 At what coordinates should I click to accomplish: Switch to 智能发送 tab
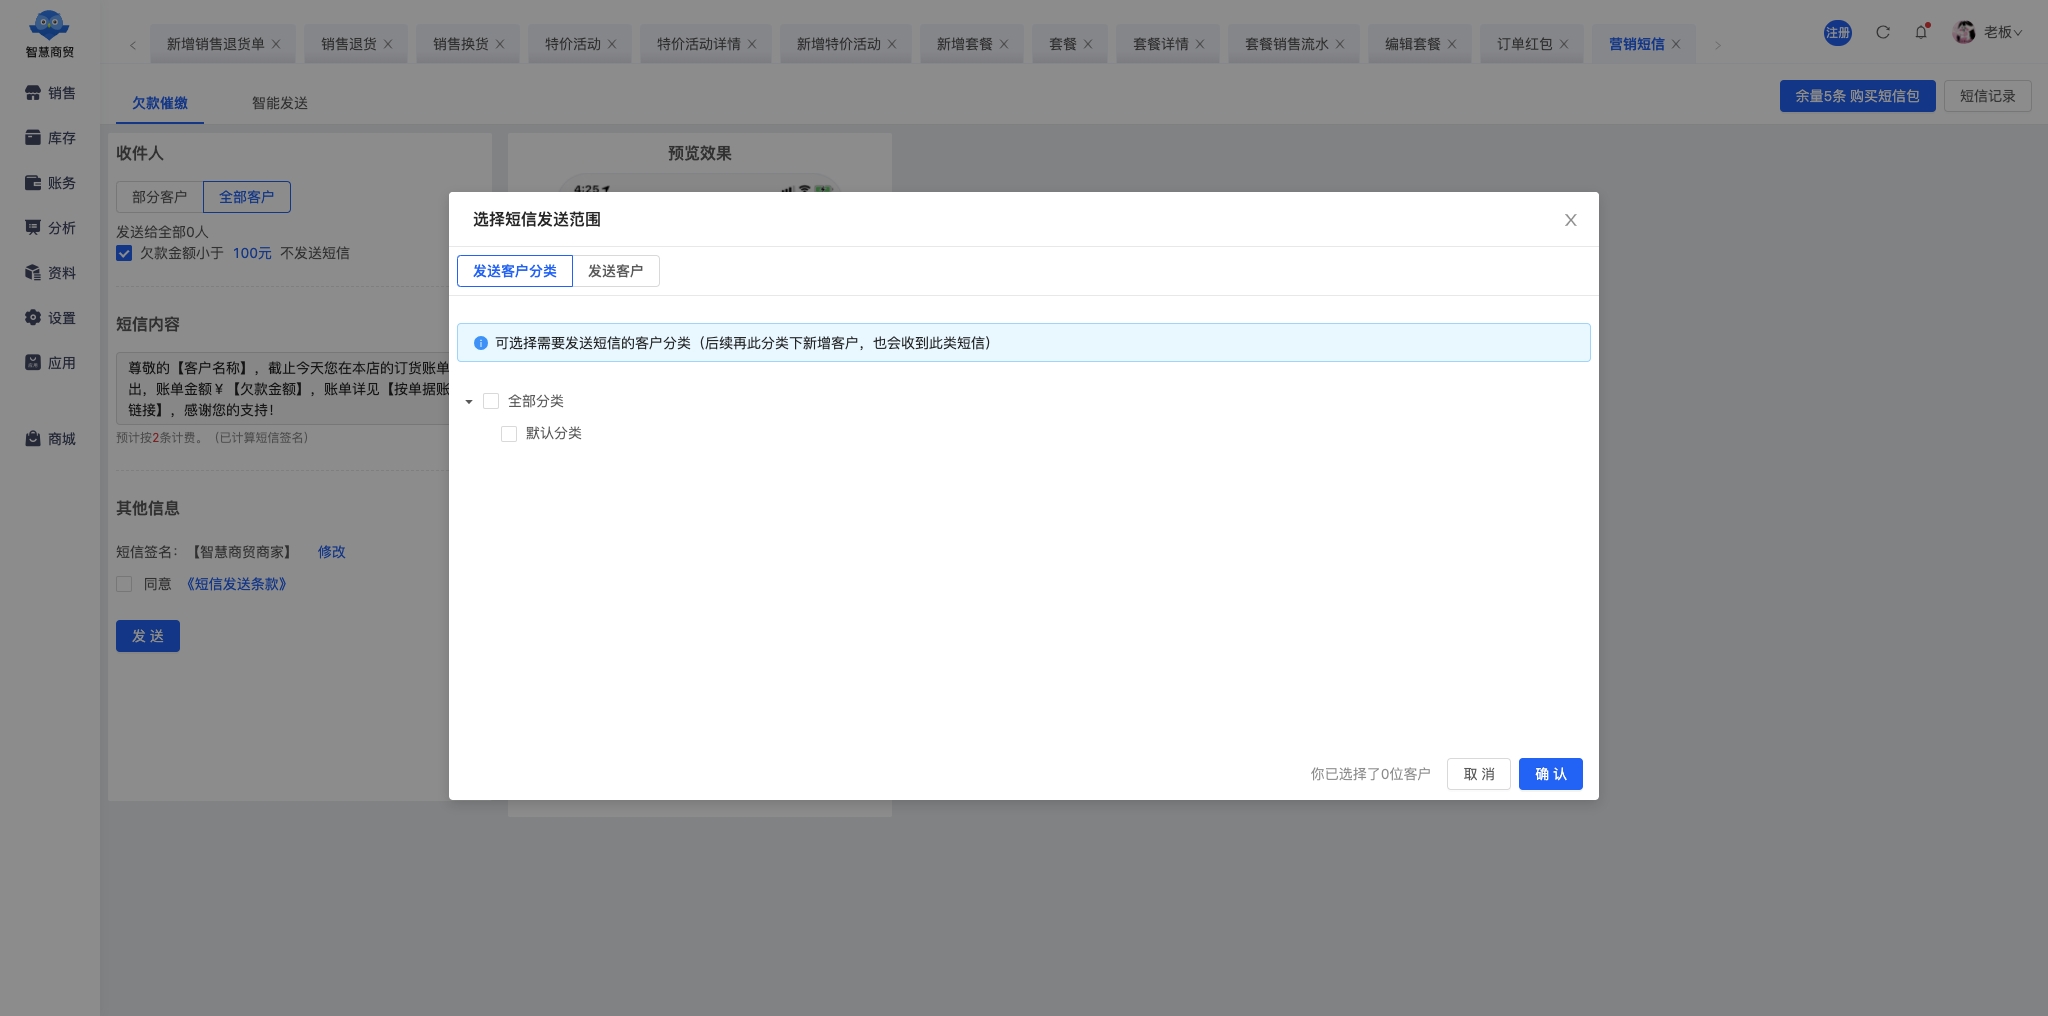coord(280,103)
